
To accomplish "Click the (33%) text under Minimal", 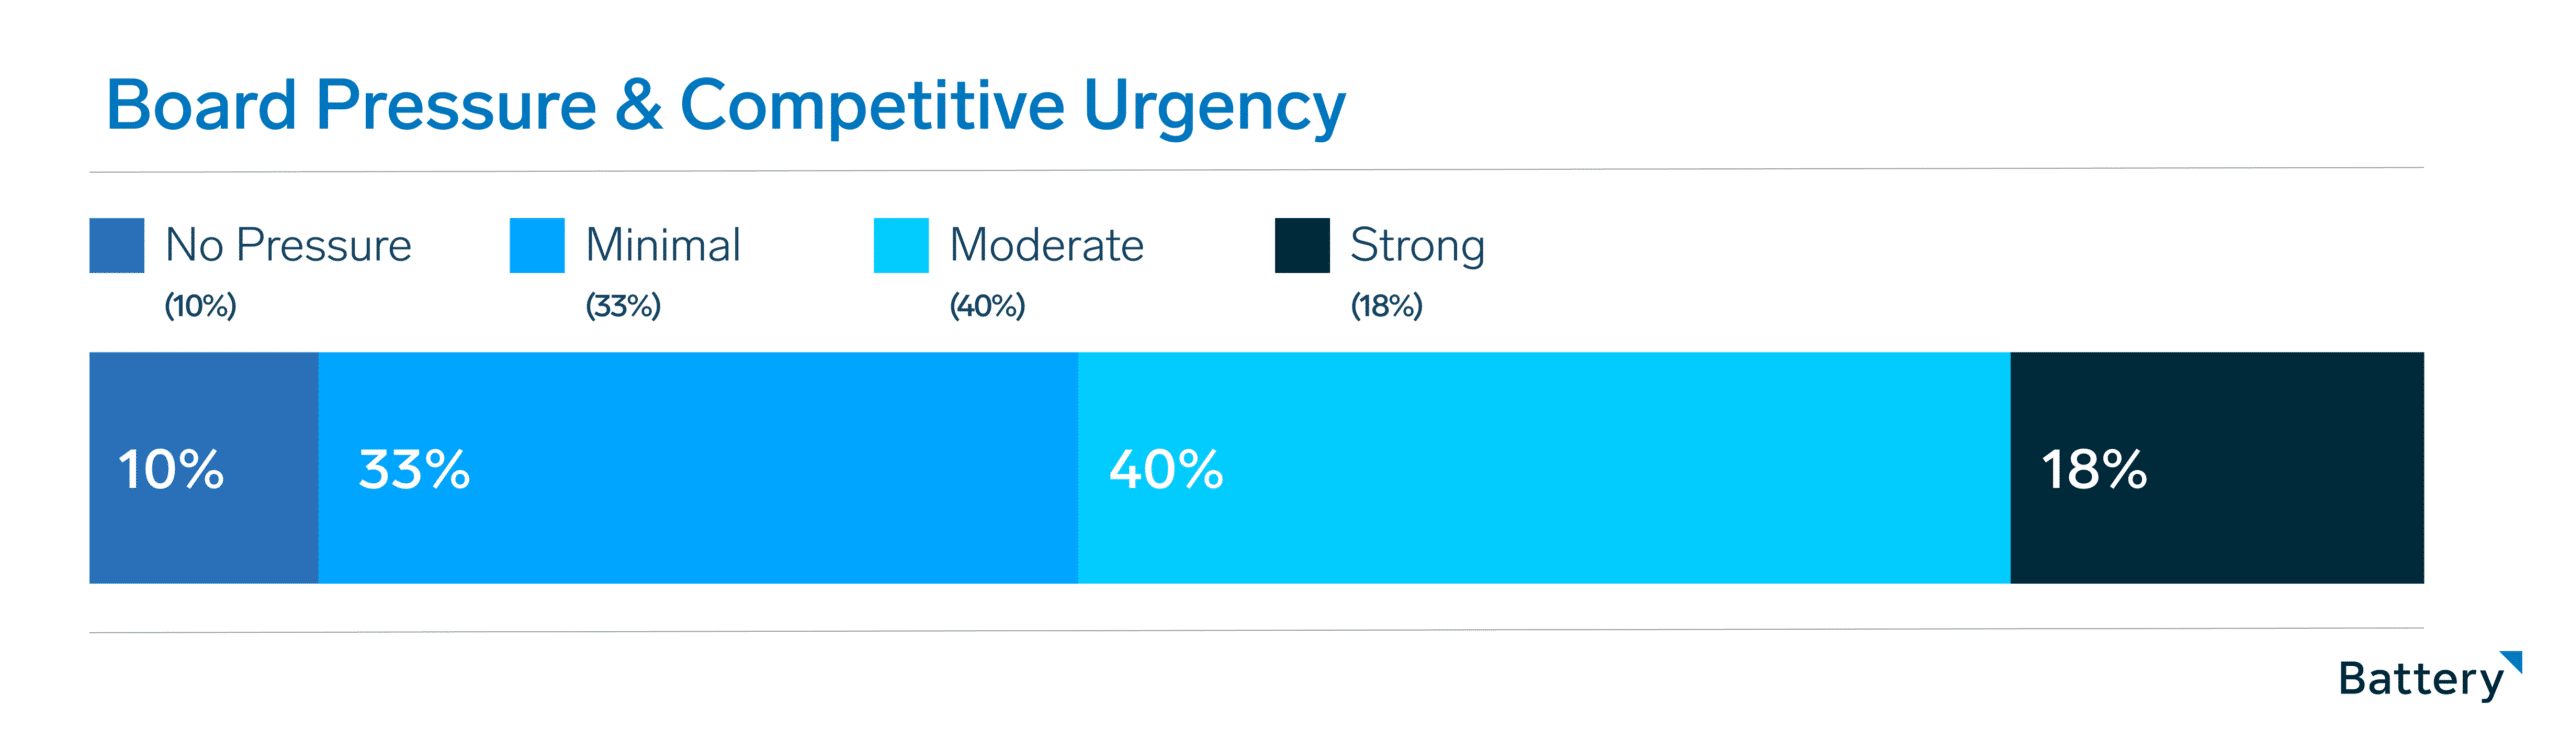I will pyautogui.click(x=623, y=306).
